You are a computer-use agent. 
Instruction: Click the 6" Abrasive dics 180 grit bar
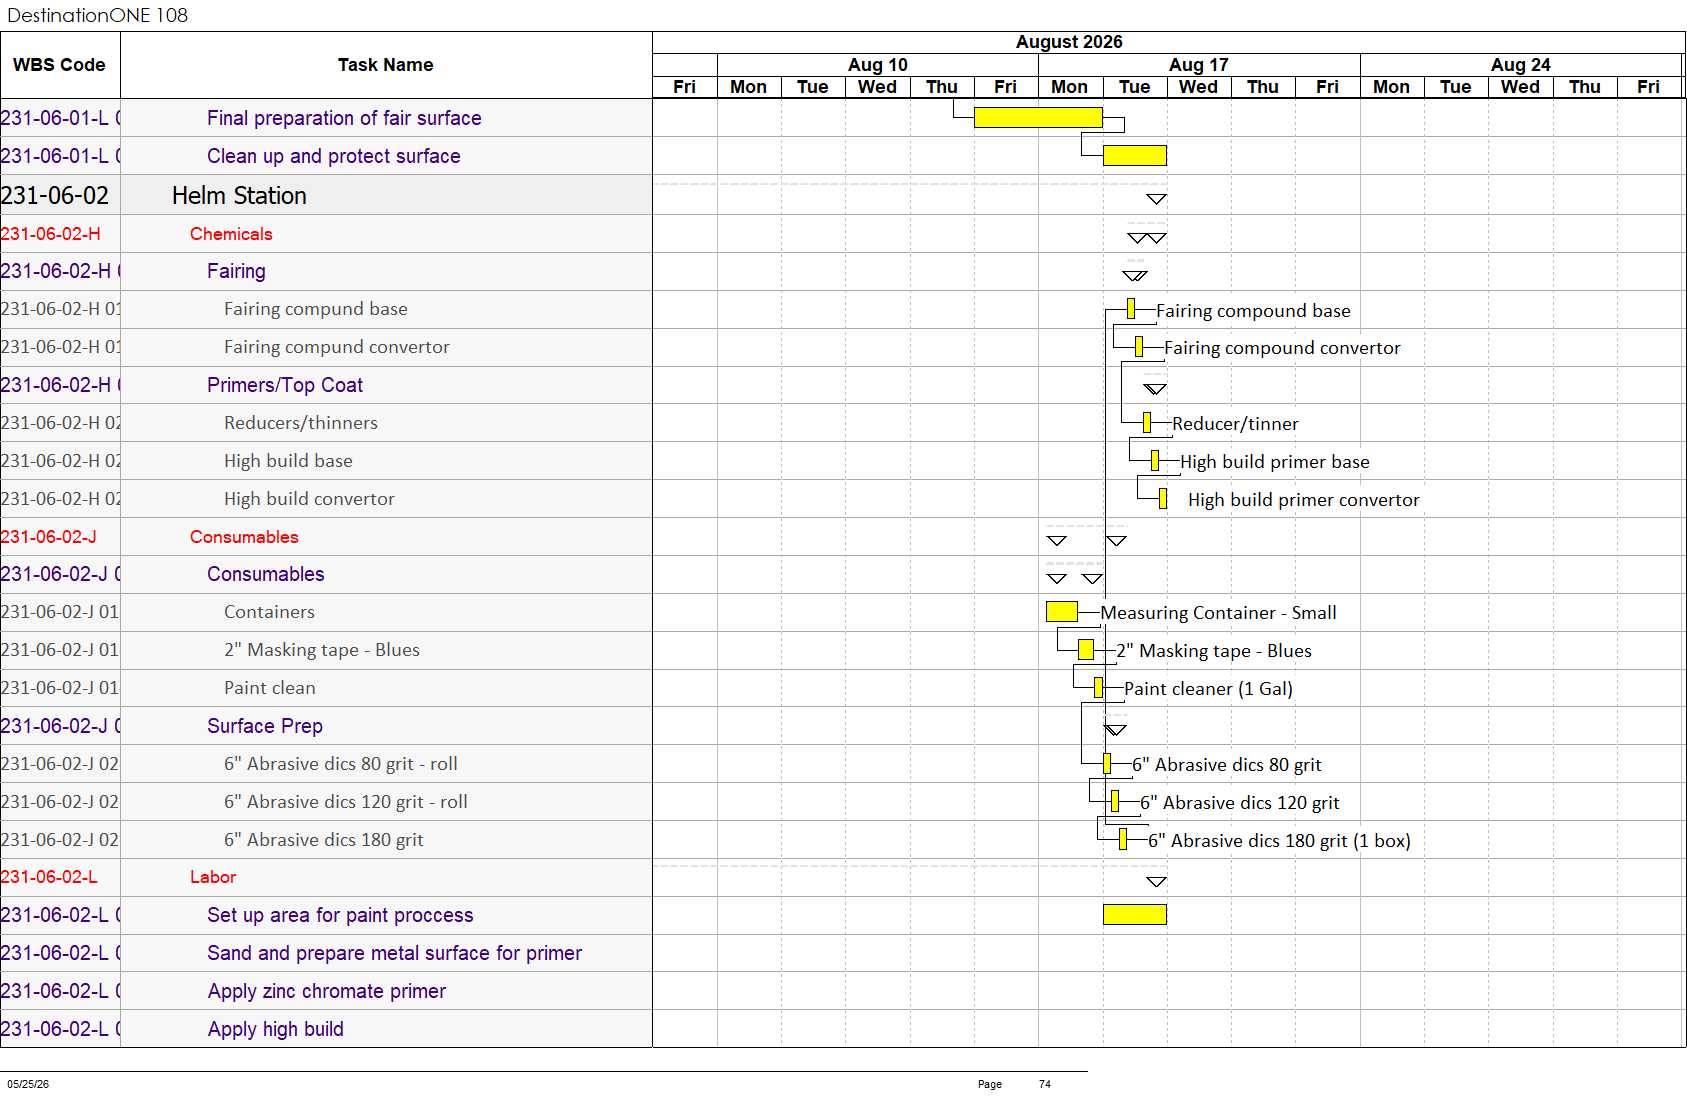[1123, 839]
